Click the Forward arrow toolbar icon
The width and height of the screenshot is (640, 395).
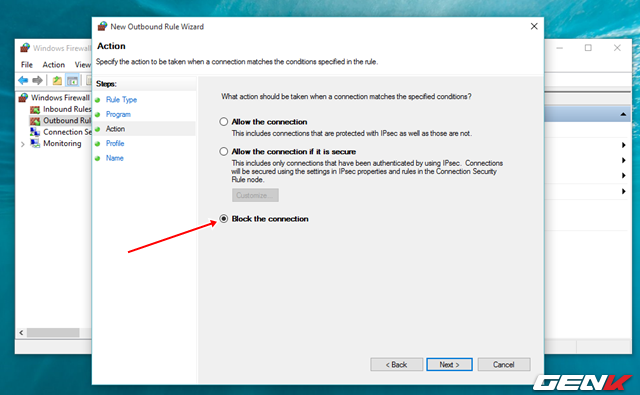tap(38, 80)
